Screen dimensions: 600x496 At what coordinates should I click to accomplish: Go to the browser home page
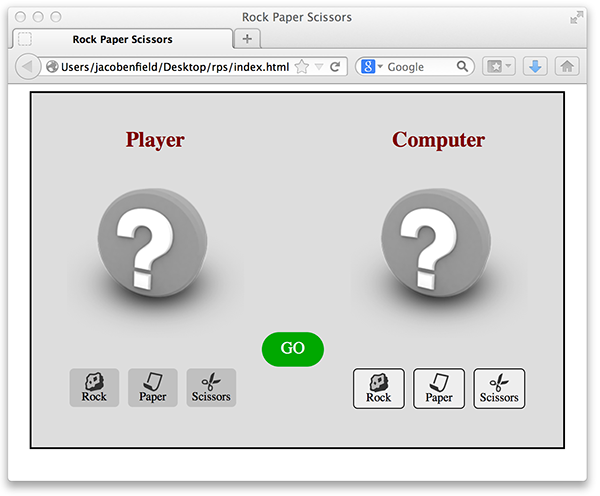pos(567,67)
